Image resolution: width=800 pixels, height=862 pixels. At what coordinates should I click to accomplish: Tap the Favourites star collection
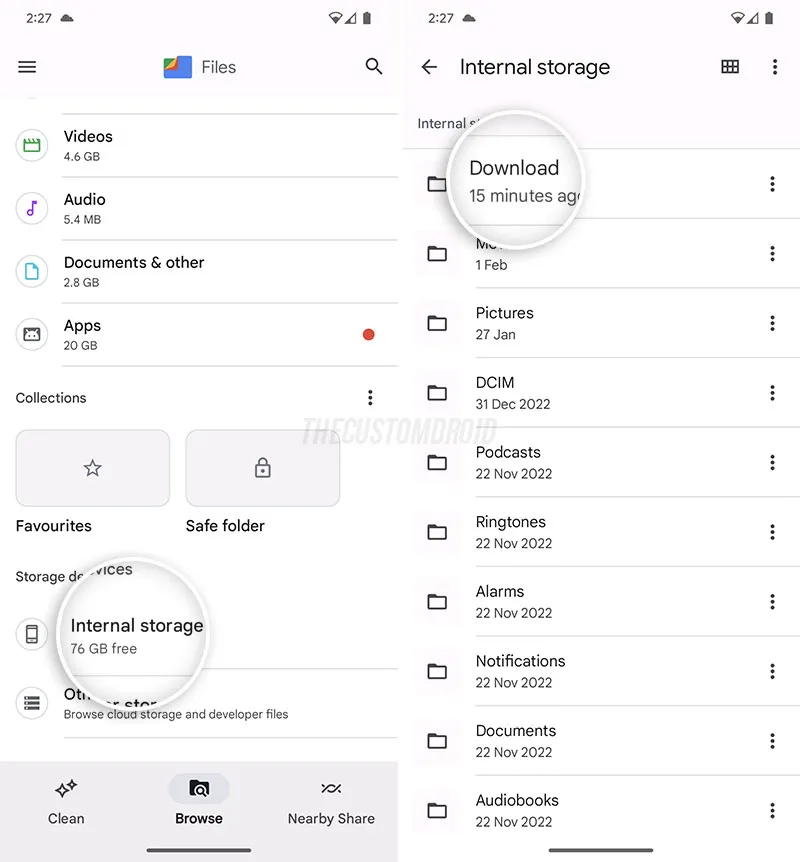(92, 468)
